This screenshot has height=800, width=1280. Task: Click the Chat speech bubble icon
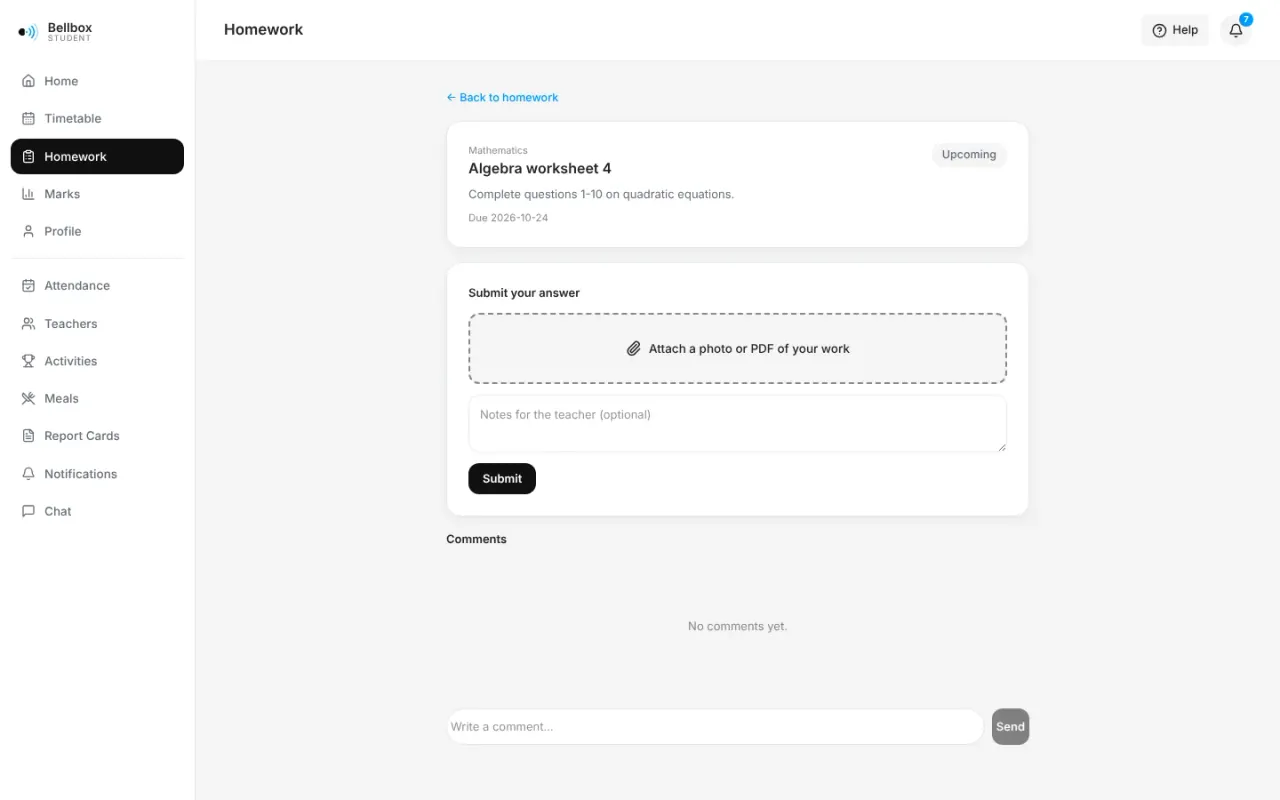coord(28,511)
